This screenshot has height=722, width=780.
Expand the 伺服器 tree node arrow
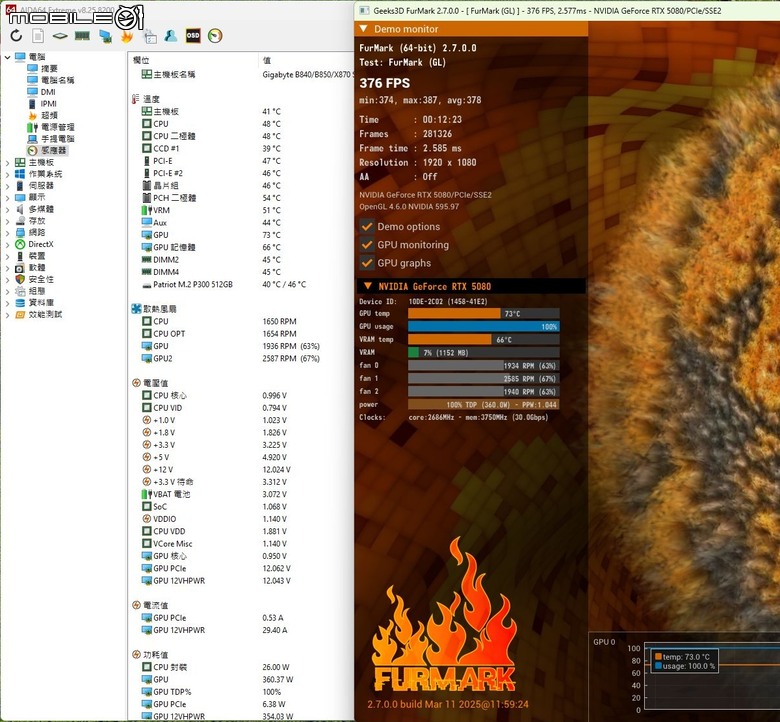coord(7,186)
